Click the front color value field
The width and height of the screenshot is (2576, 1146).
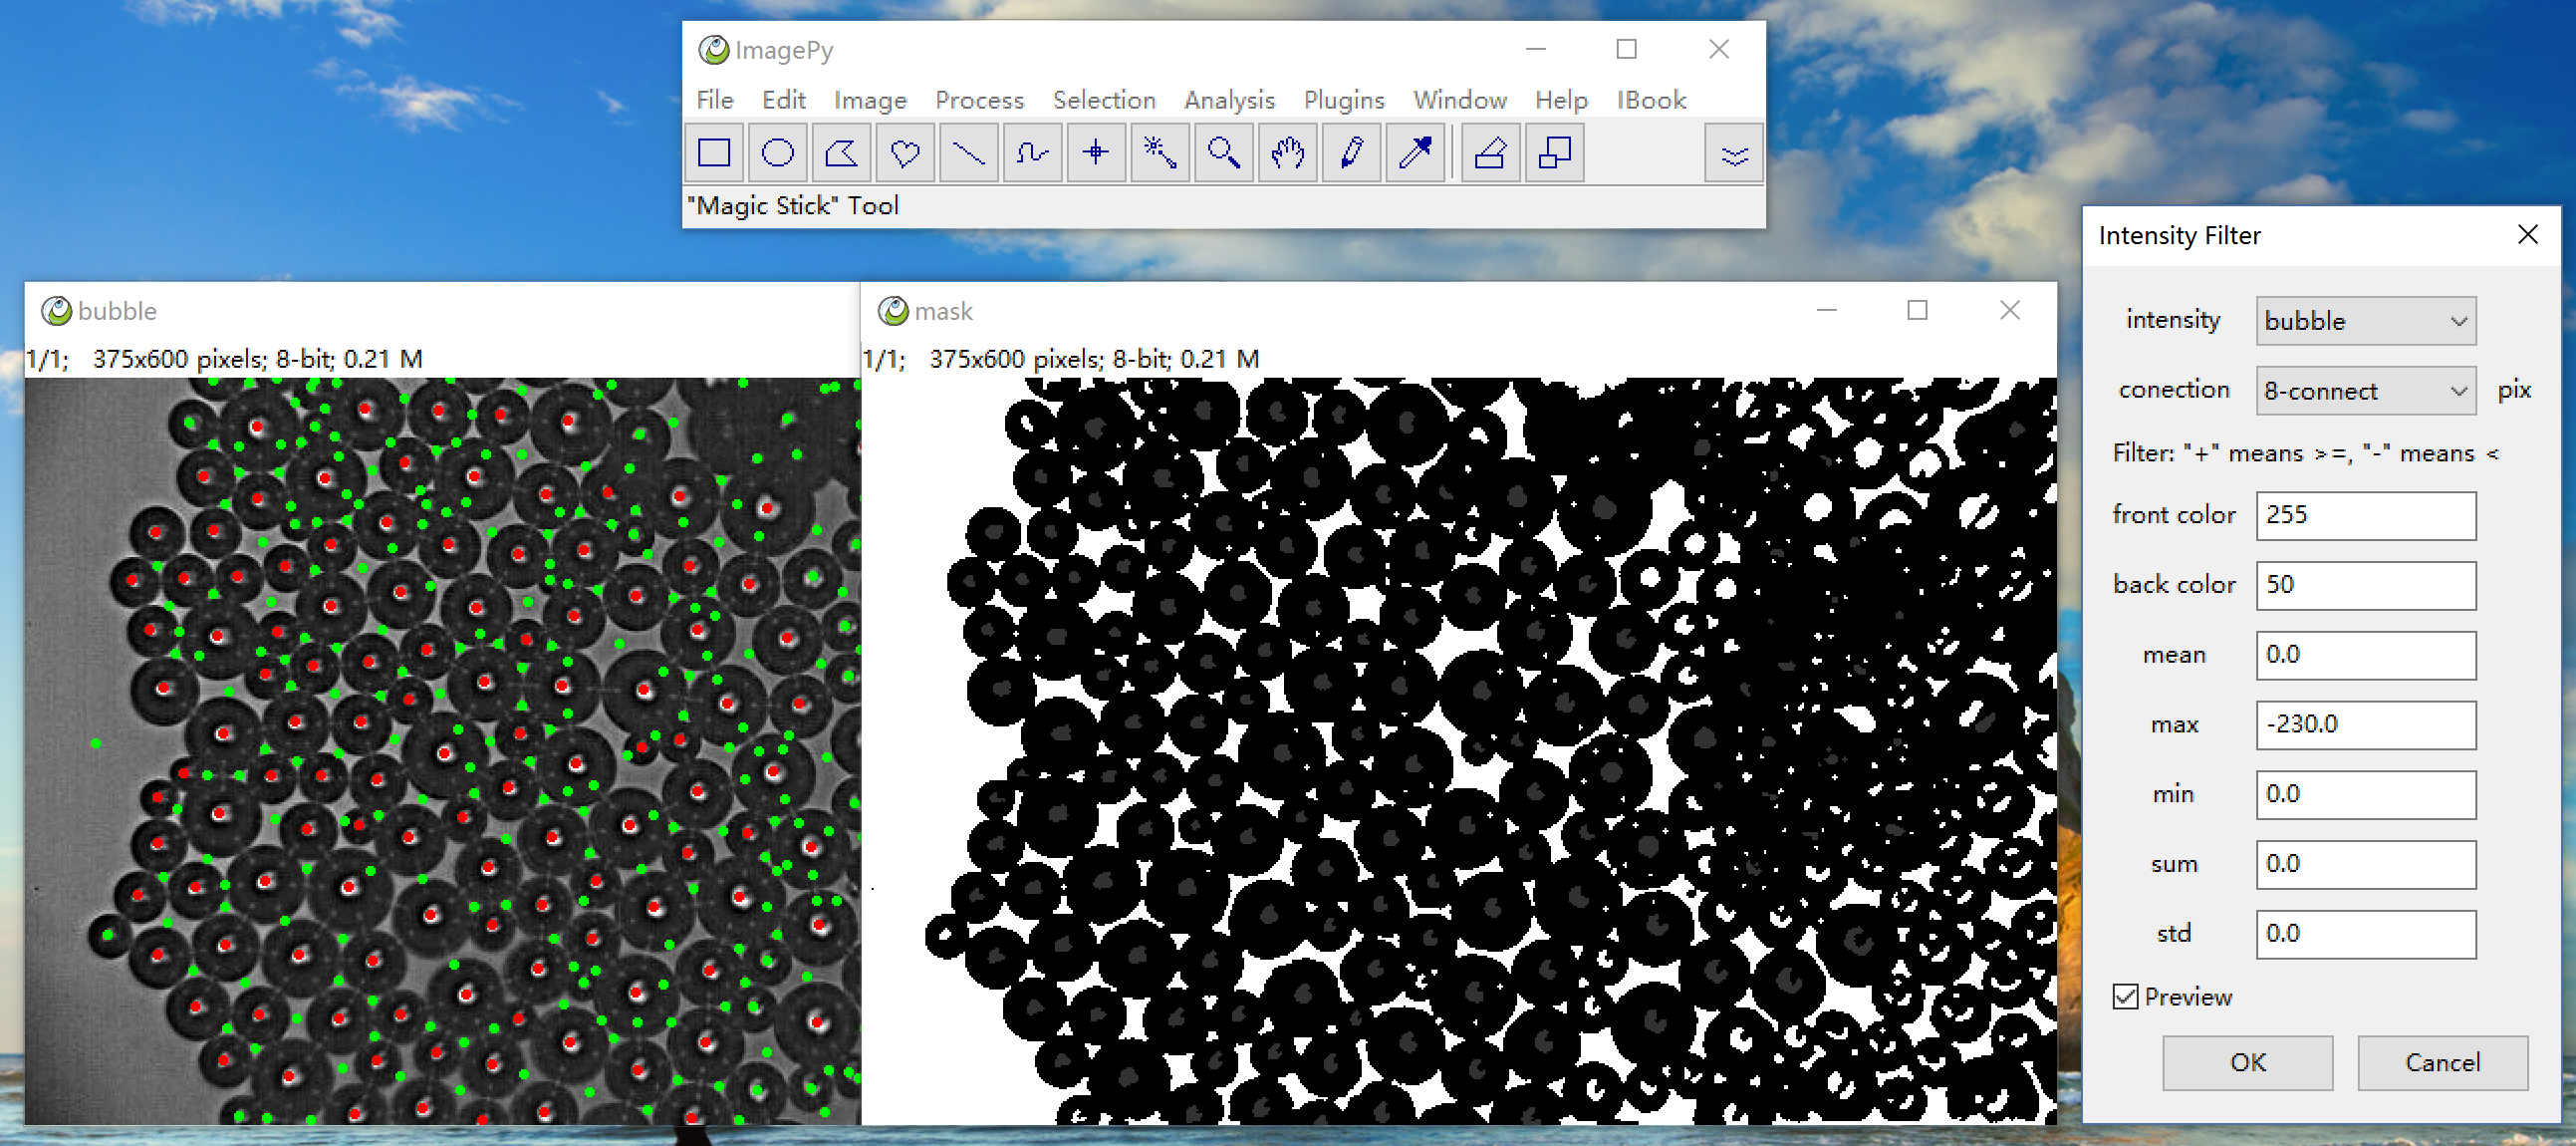point(2365,515)
